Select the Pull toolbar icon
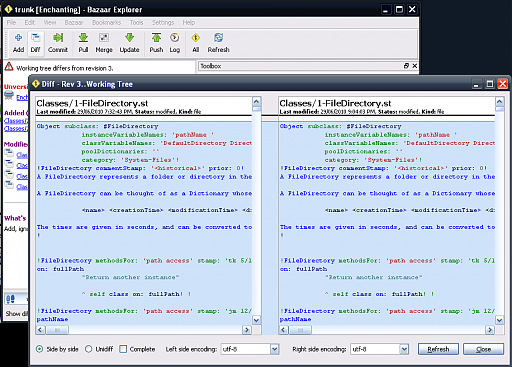This screenshot has height=367, width=512. pos(83,43)
